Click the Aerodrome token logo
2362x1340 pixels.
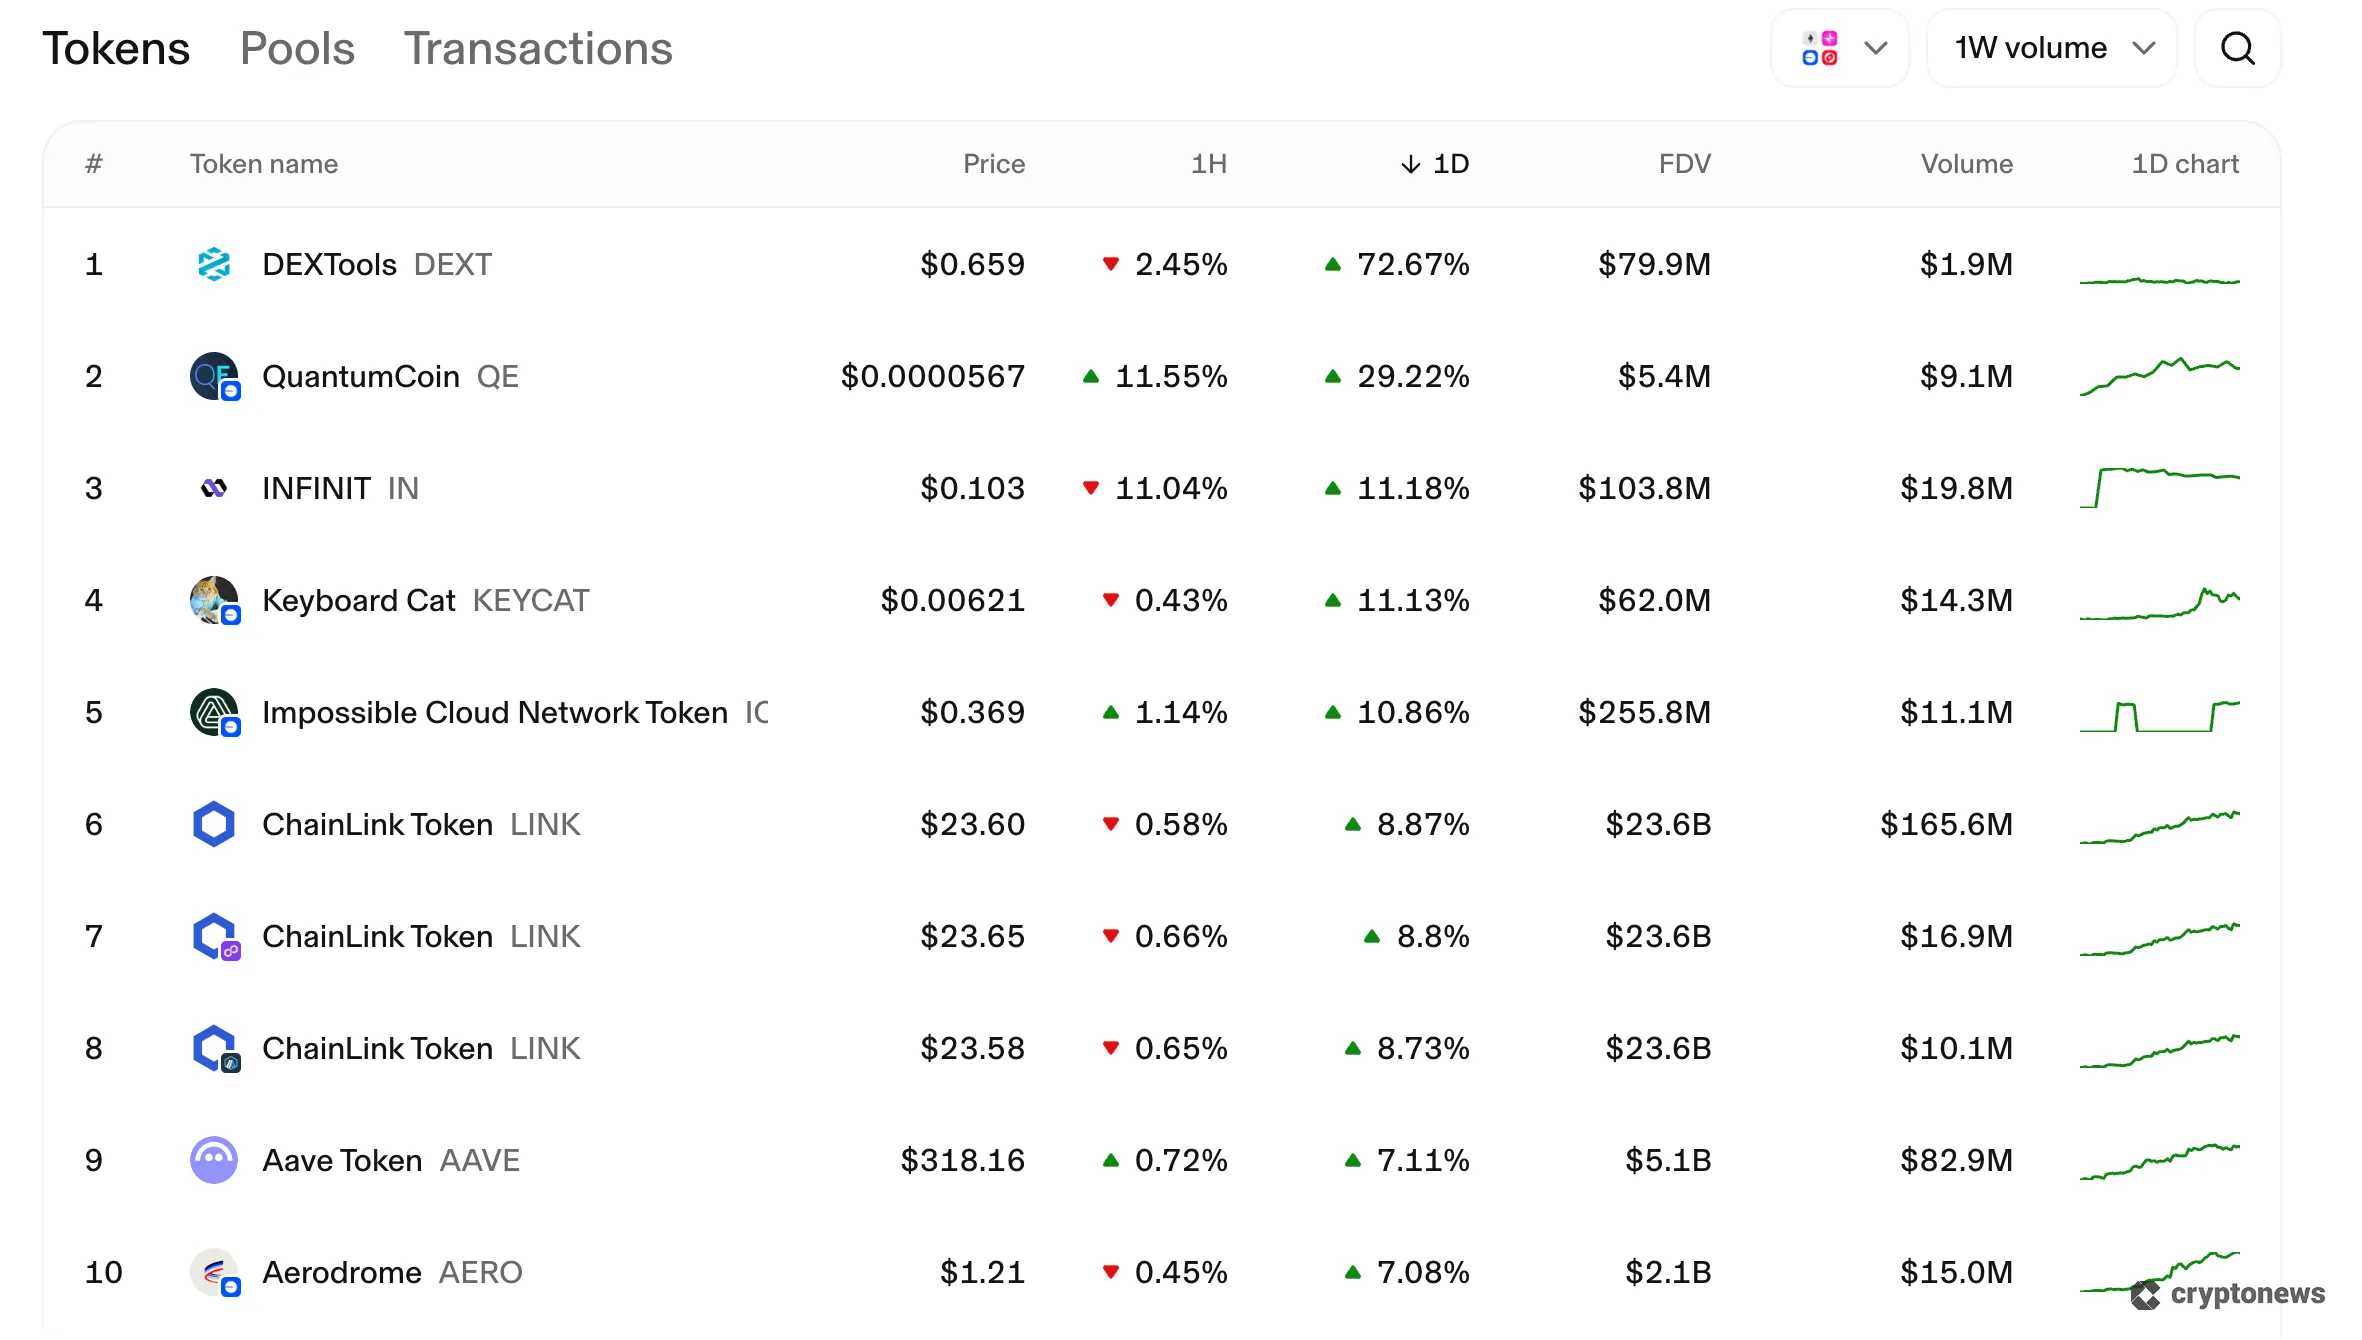pos(214,1272)
